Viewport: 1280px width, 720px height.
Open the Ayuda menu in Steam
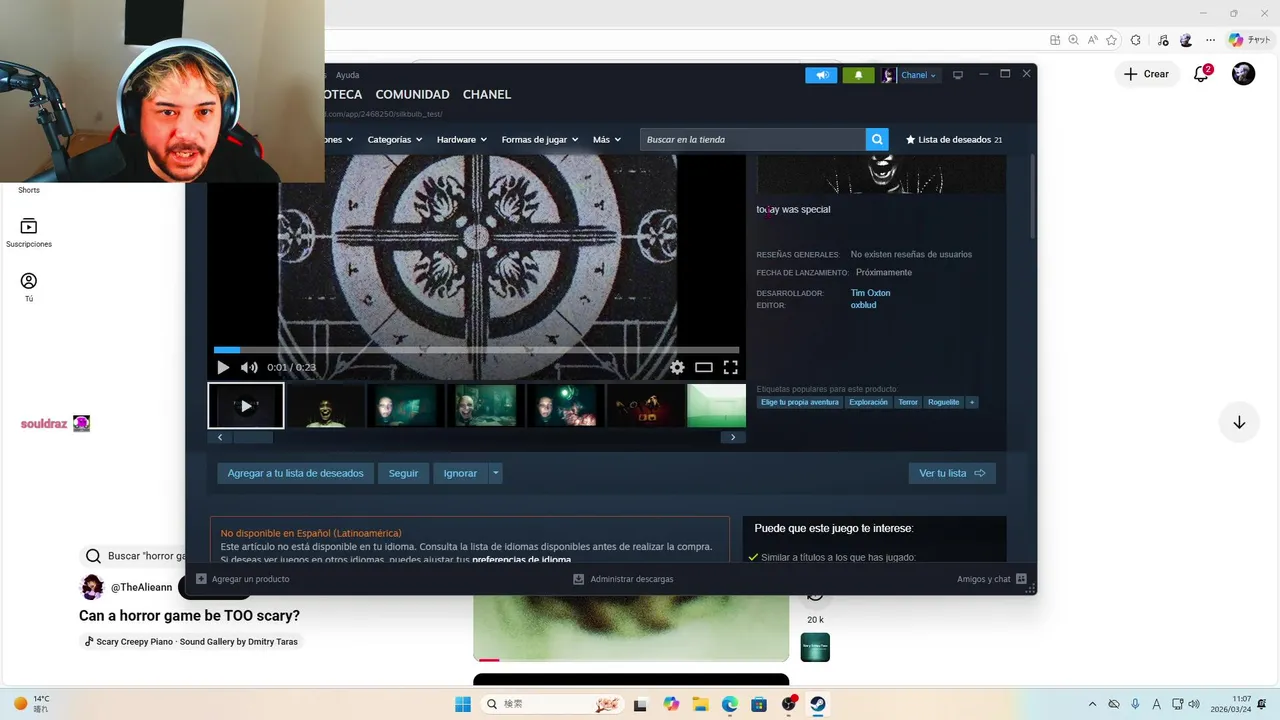tap(347, 75)
